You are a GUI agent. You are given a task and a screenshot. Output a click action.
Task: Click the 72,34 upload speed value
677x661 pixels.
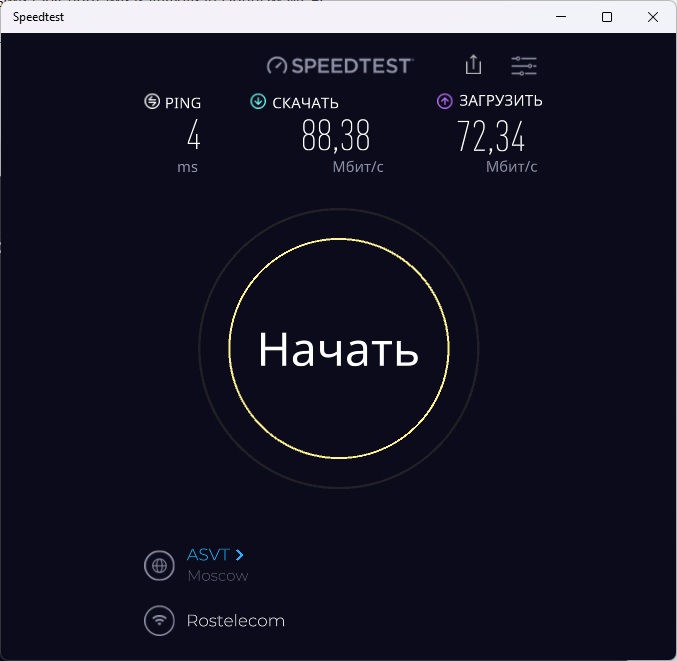(491, 136)
